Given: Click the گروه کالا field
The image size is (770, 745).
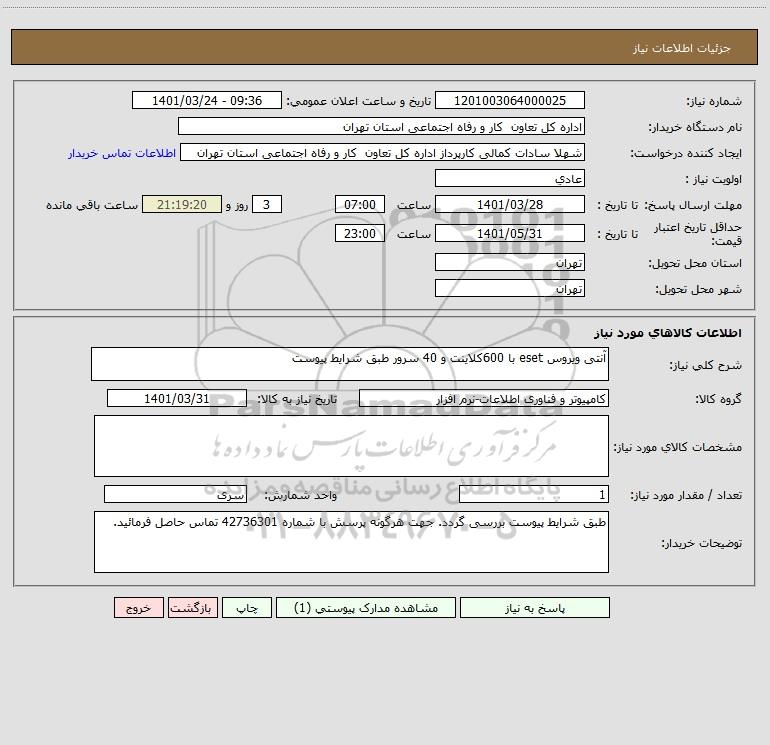Looking at the screenshot, I should click(484, 398).
